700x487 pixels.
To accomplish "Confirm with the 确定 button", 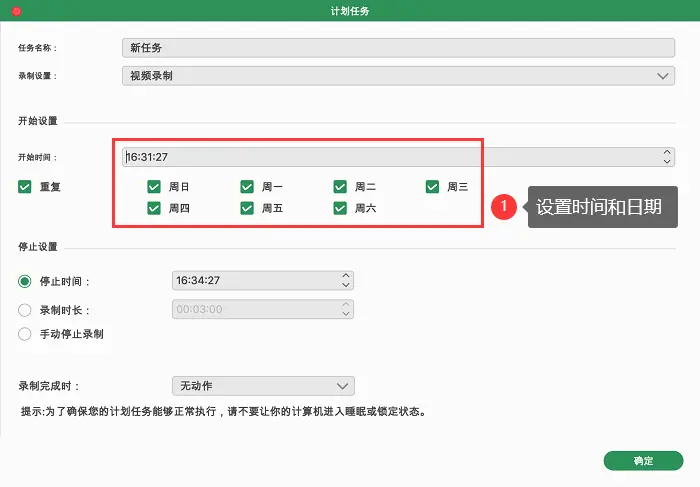I will 643,461.
